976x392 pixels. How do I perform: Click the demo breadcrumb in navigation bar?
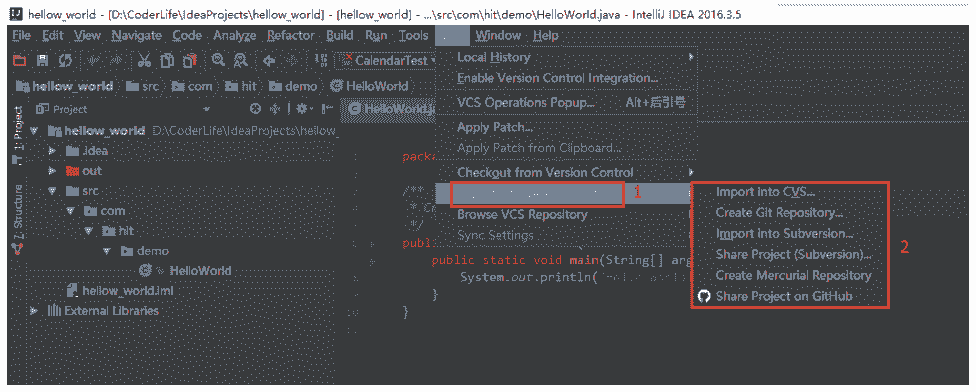[294, 86]
